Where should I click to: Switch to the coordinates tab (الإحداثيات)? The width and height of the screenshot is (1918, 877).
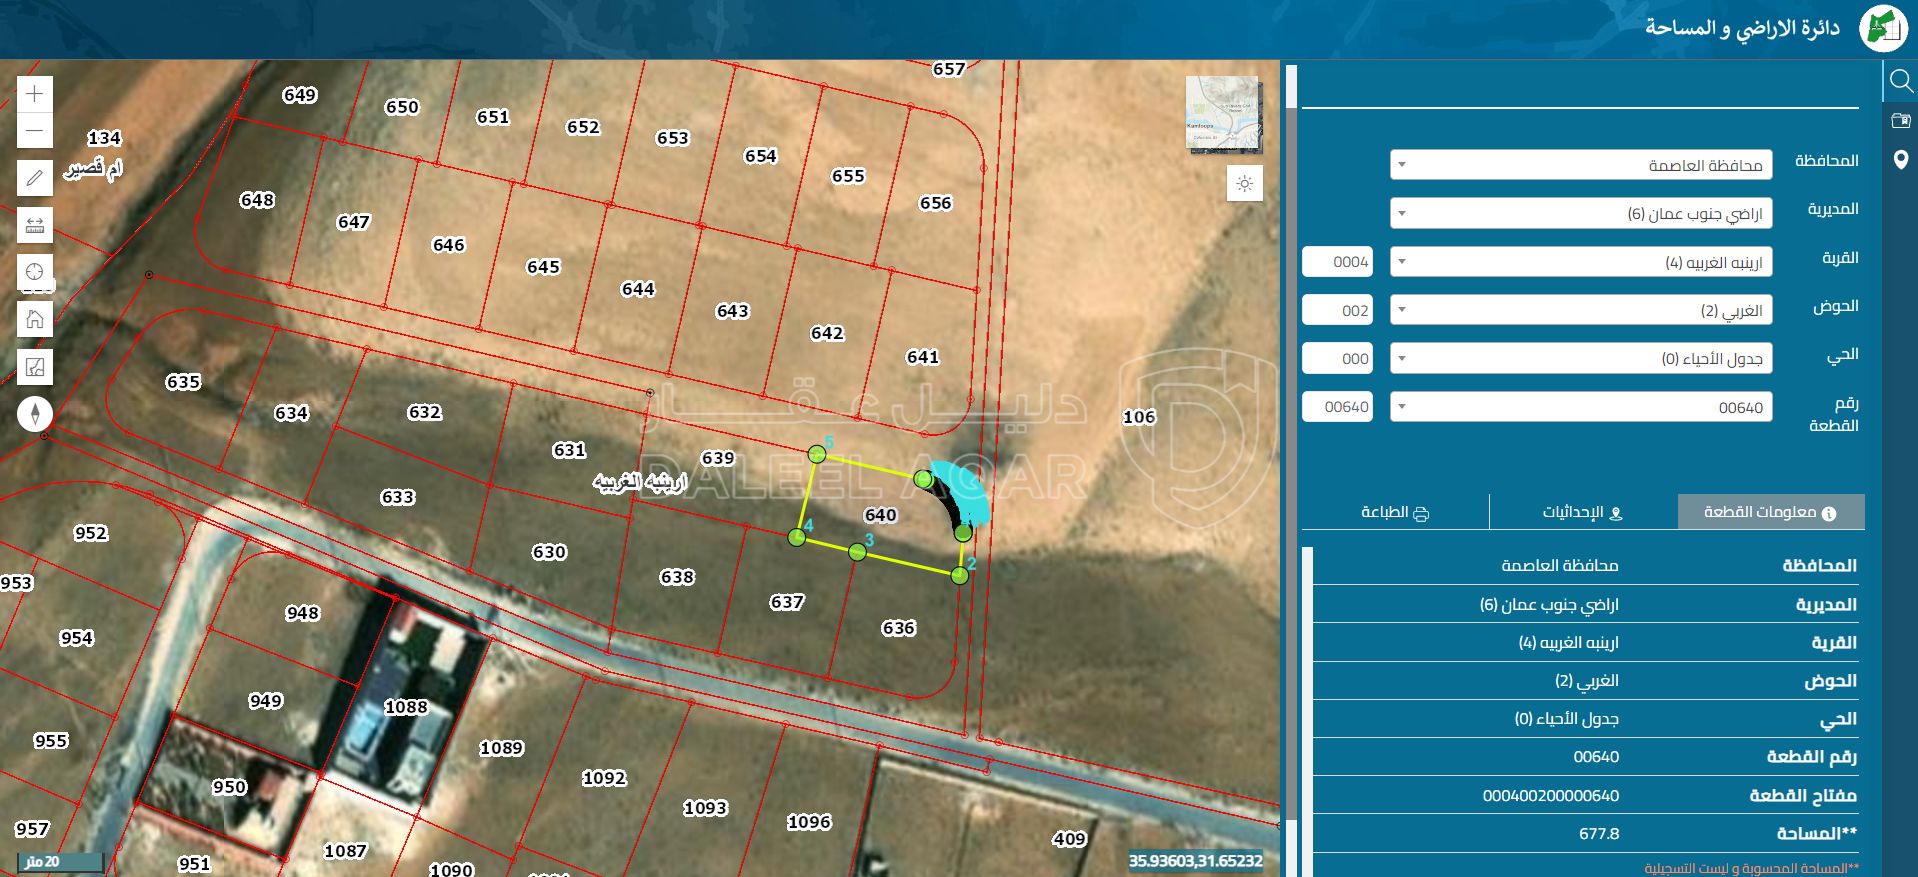point(1582,512)
